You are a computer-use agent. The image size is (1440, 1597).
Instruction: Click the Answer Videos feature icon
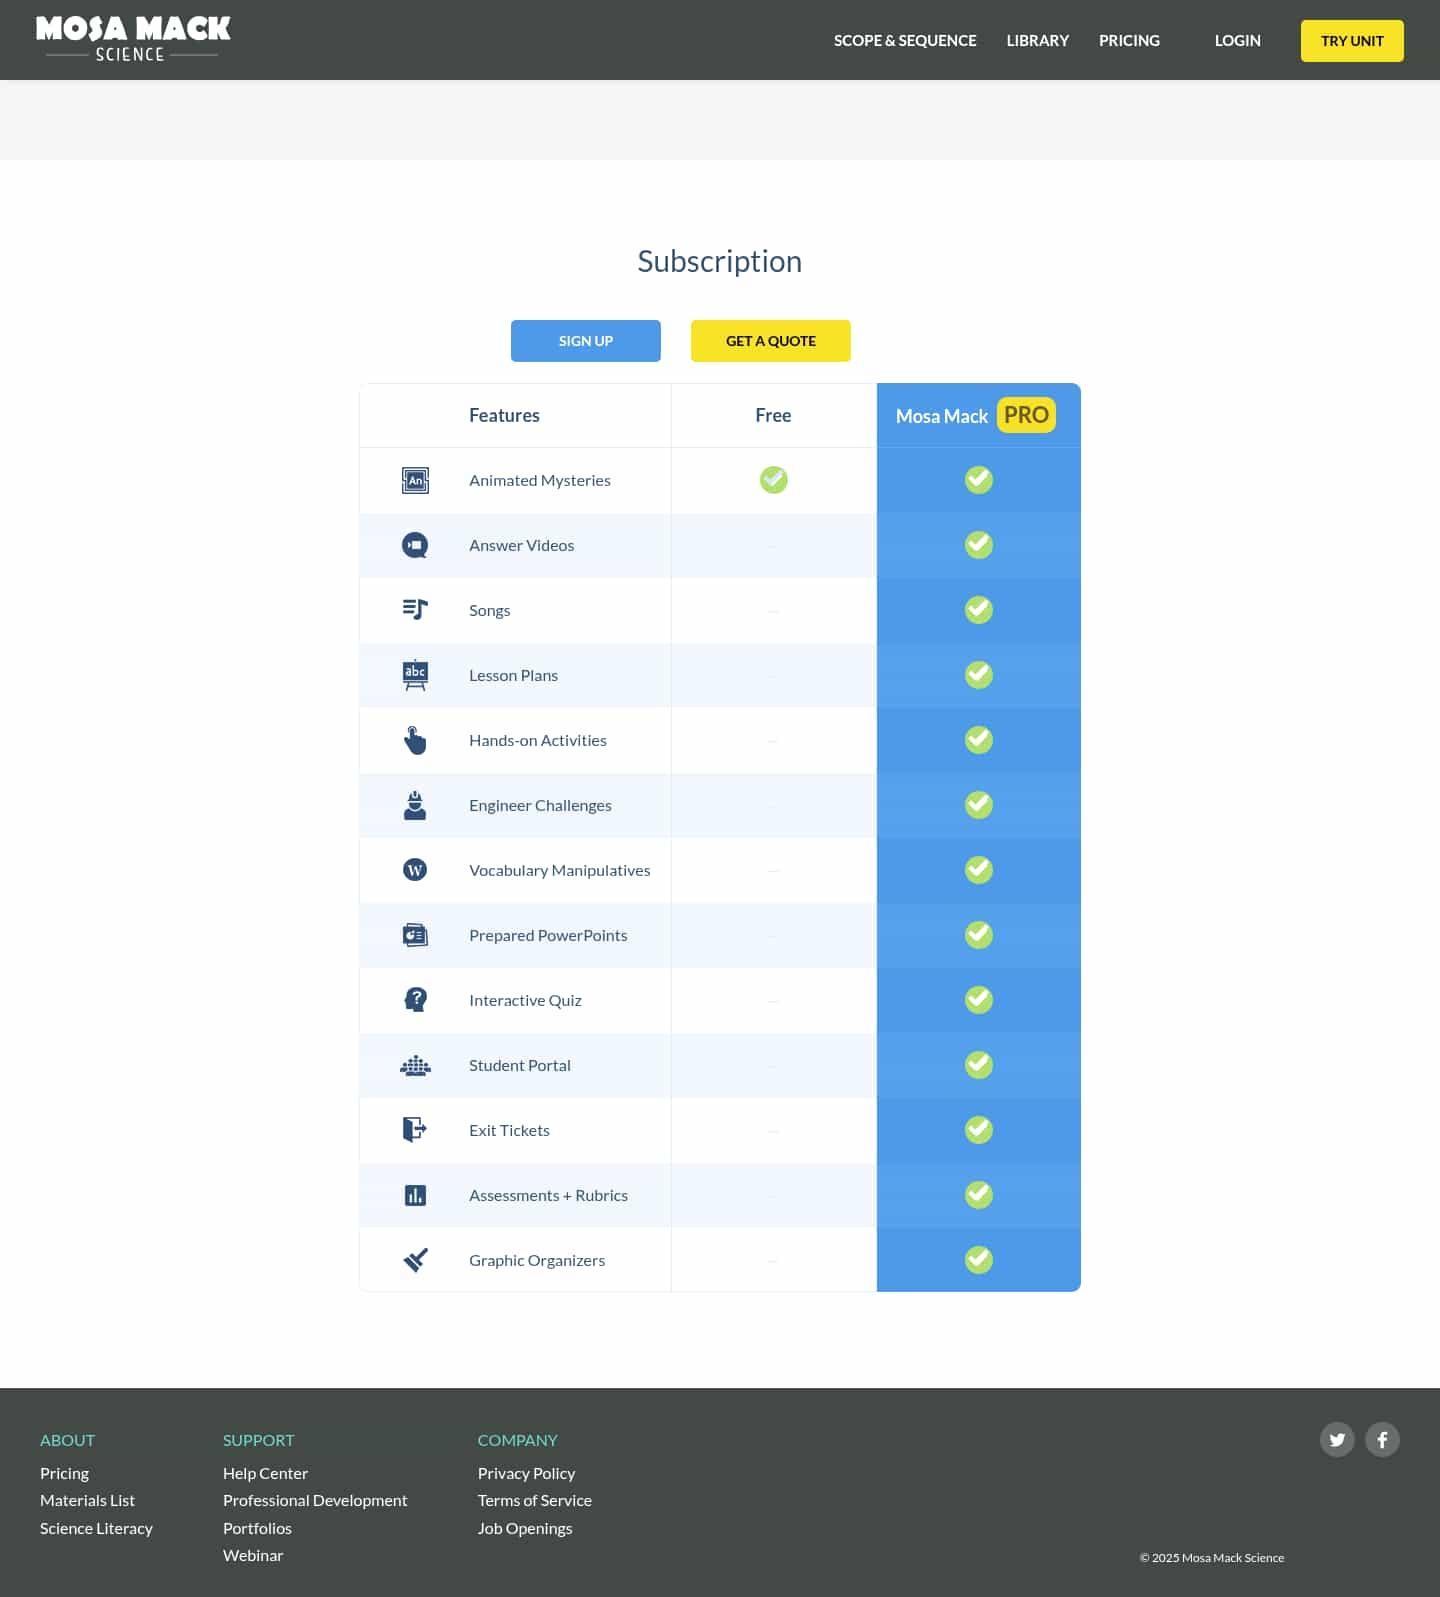point(415,545)
